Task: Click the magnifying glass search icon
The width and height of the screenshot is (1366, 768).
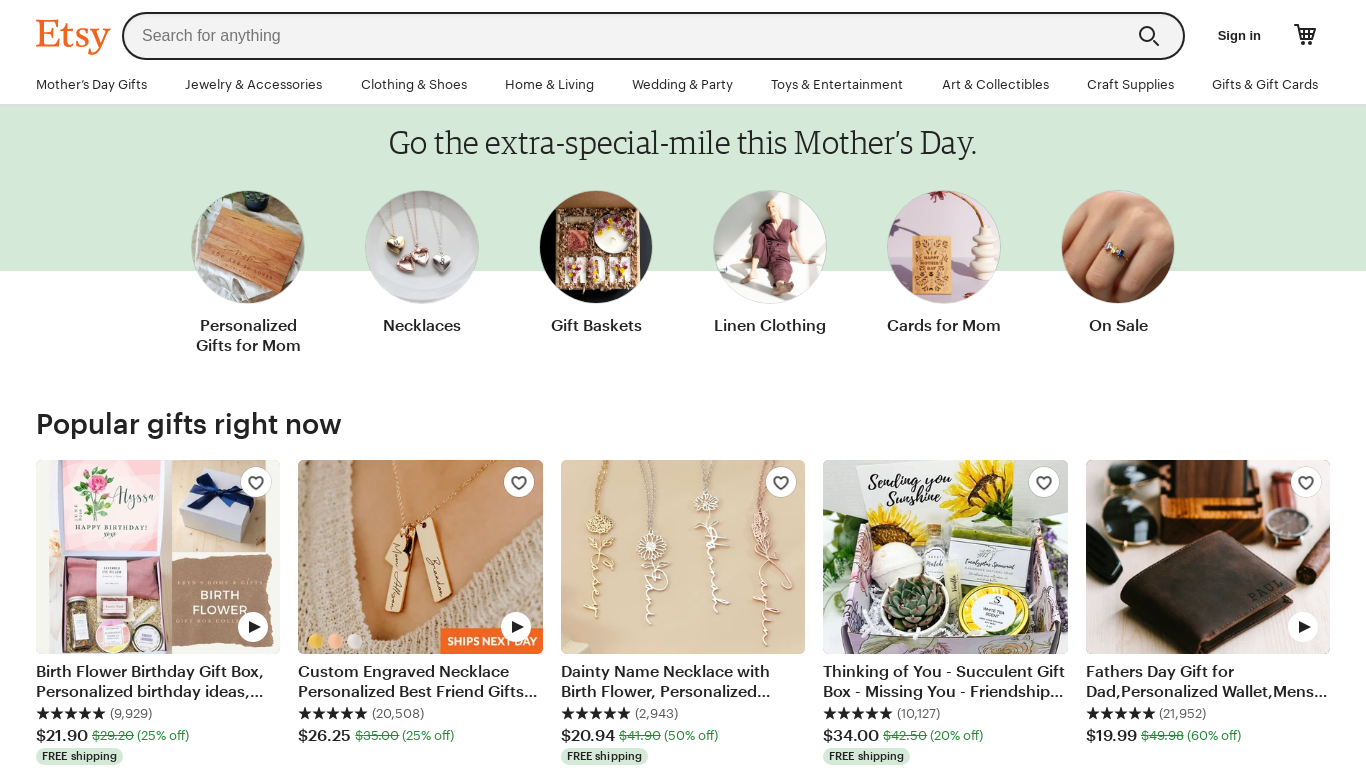Action: pos(1148,36)
